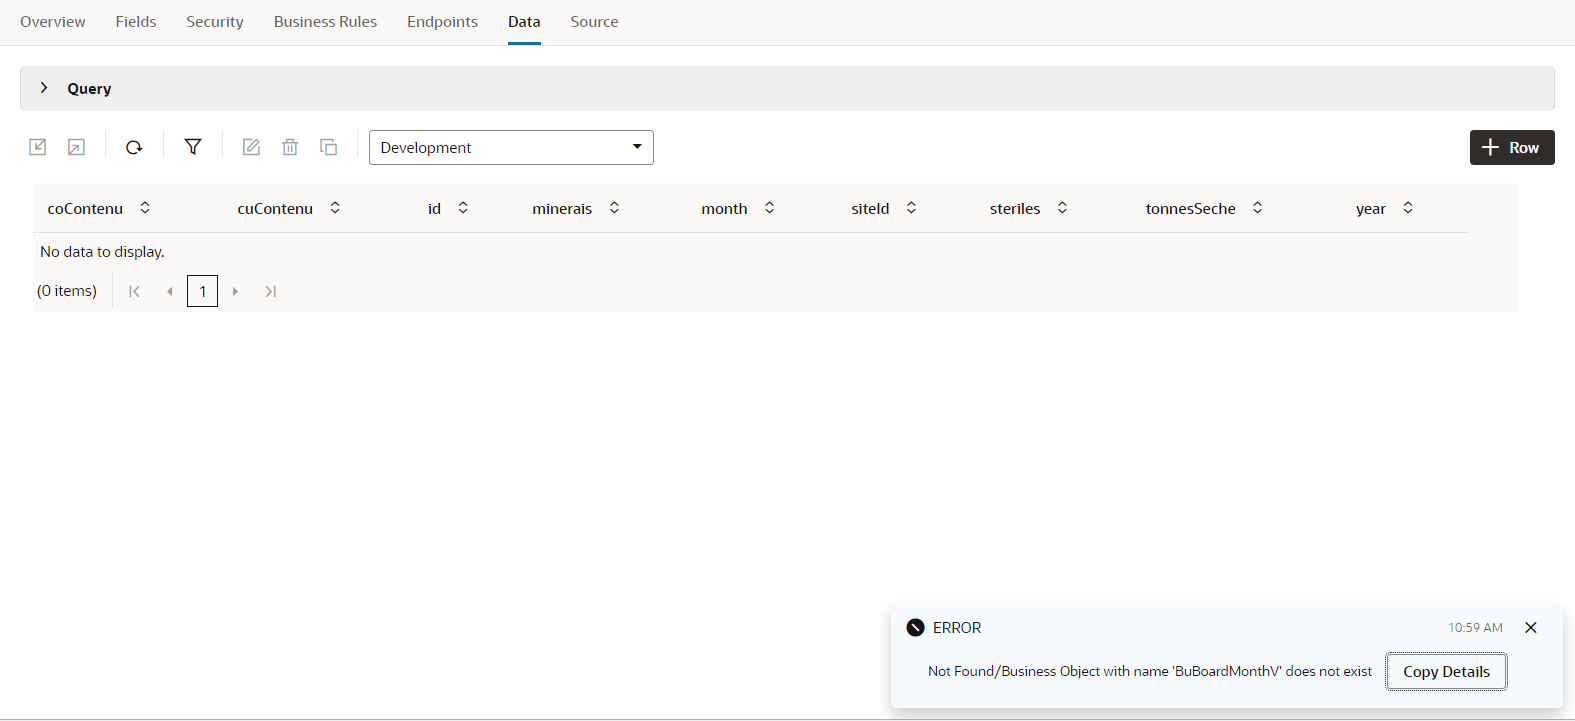Click the export data icon

(76, 147)
